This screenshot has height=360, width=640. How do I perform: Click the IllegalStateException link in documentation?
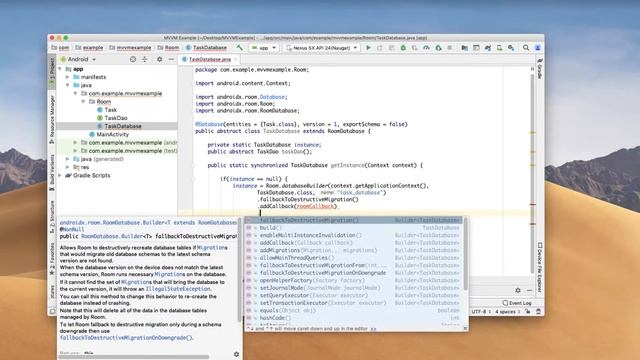pyautogui.click(x=178, y=289)
